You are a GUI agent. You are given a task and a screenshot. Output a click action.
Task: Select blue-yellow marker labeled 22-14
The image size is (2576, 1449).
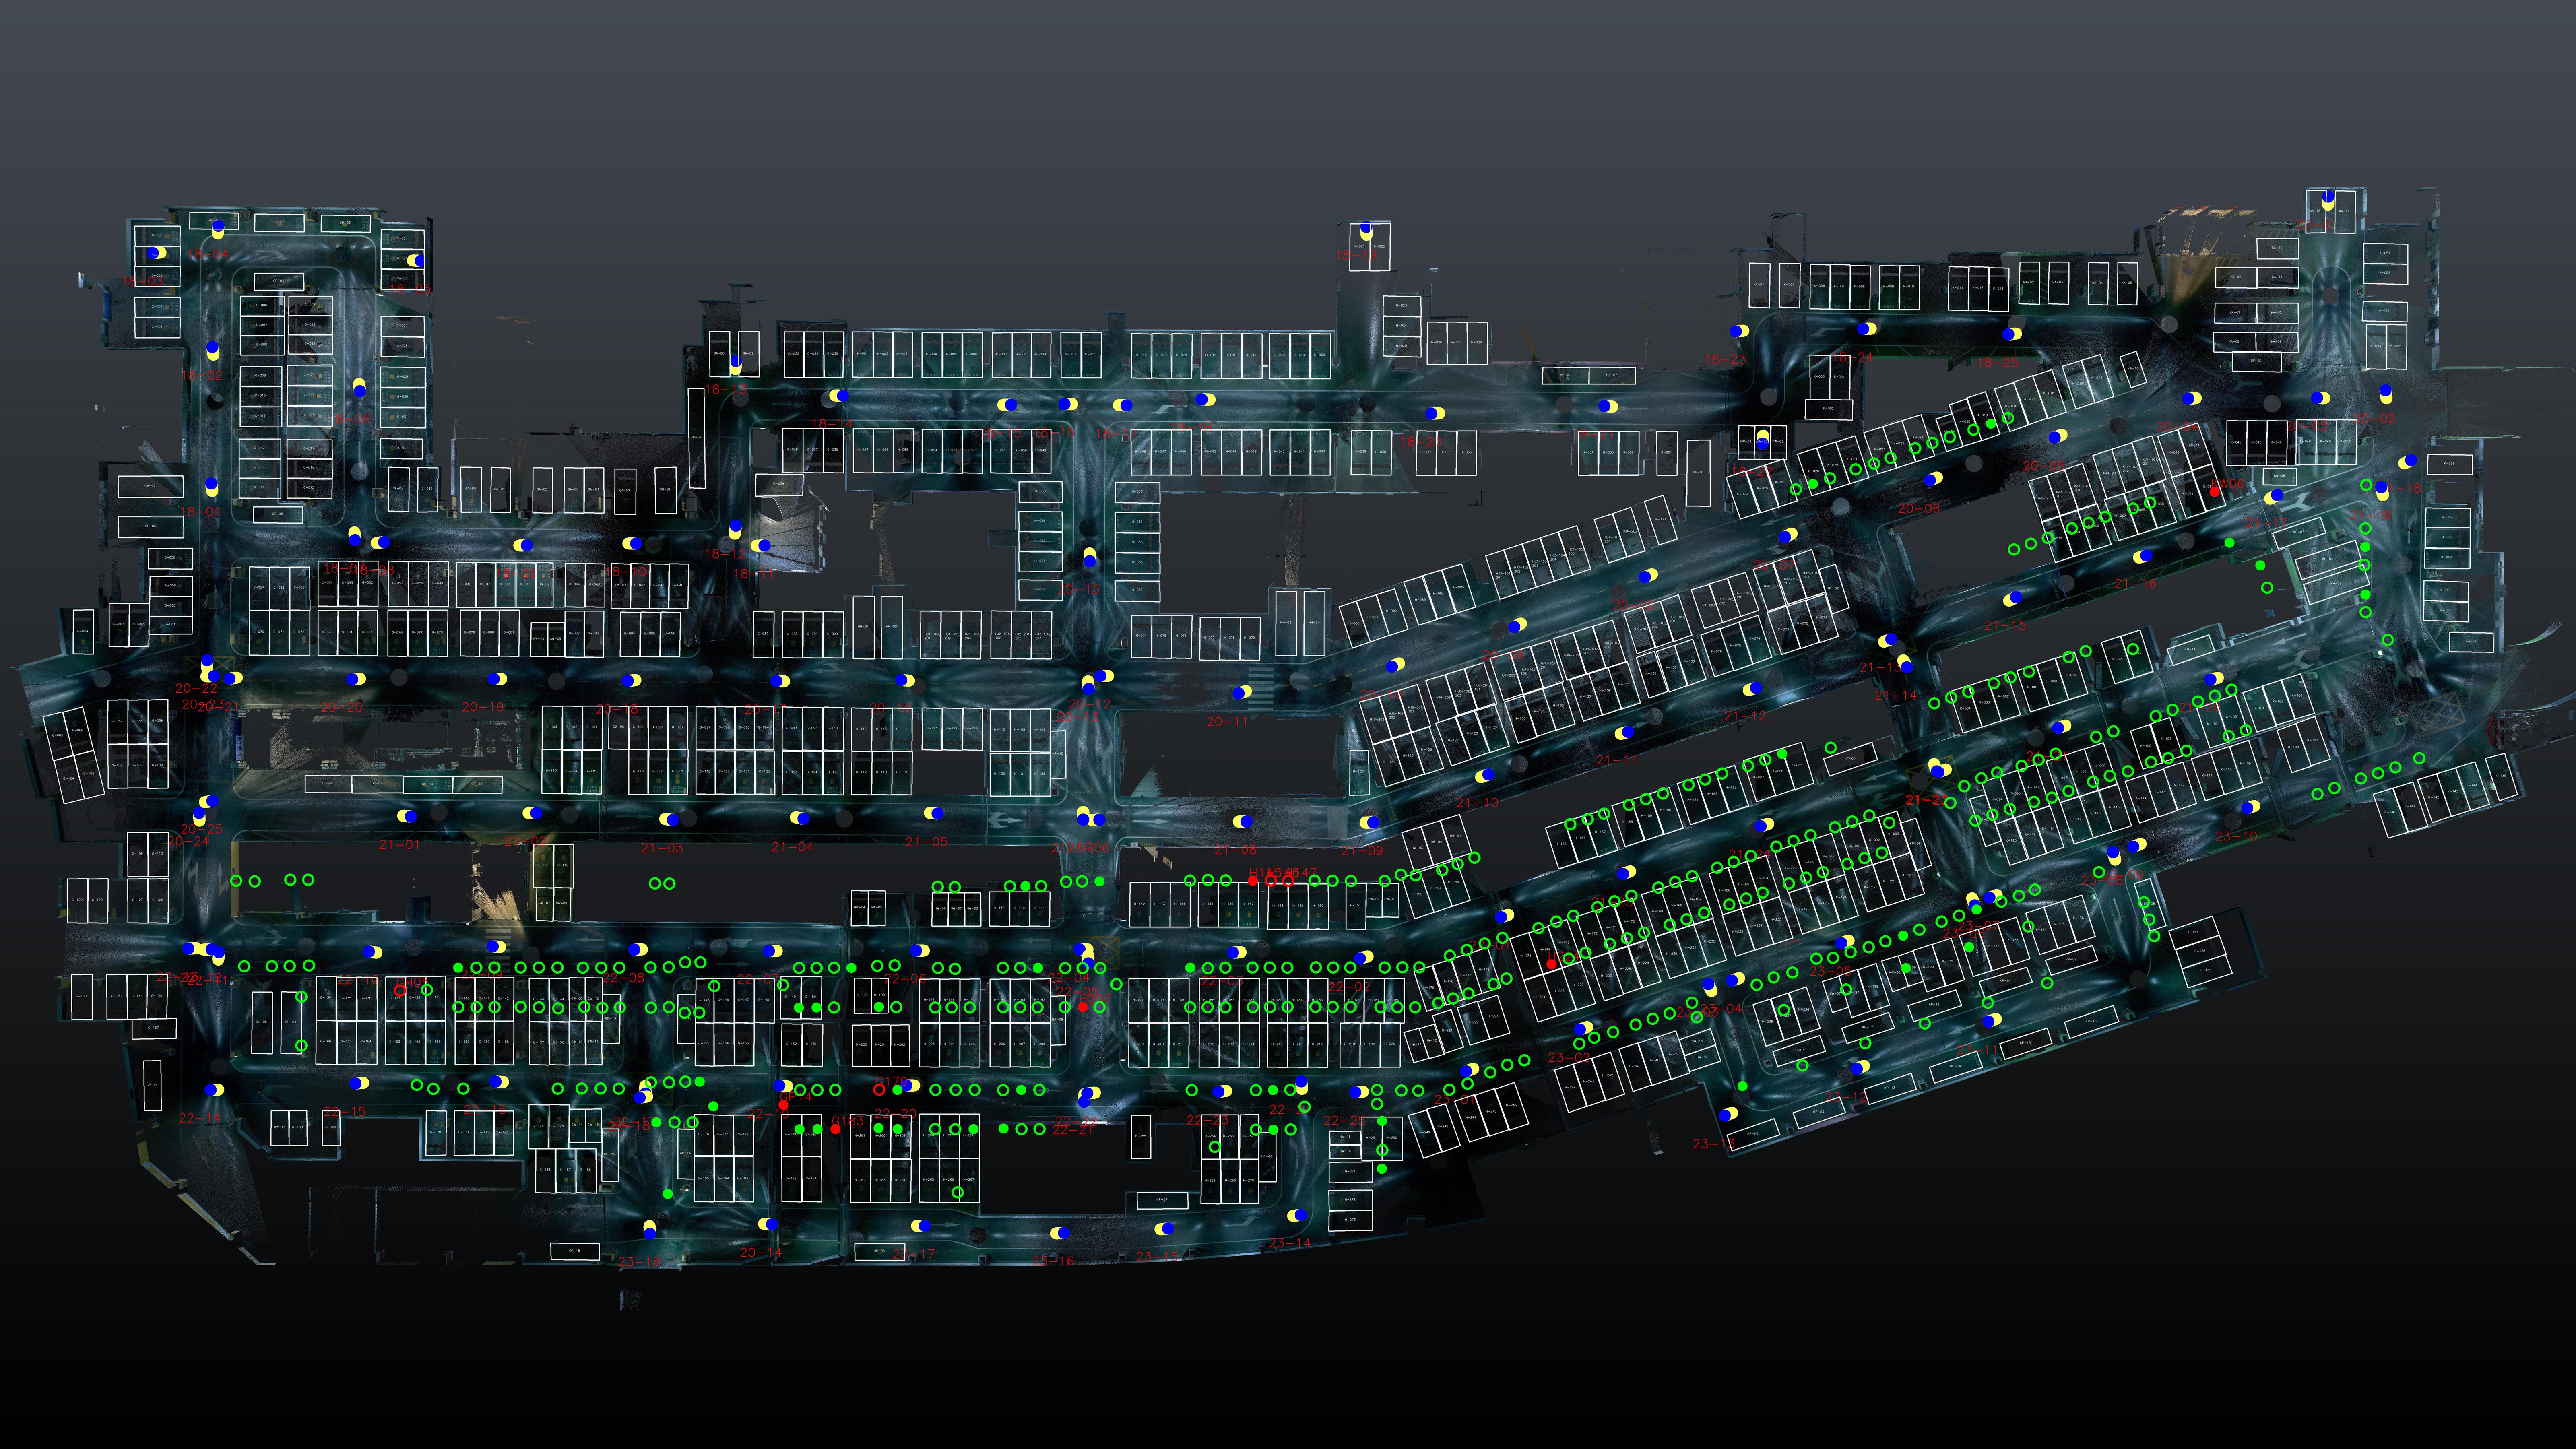[x=214, y=1089]
